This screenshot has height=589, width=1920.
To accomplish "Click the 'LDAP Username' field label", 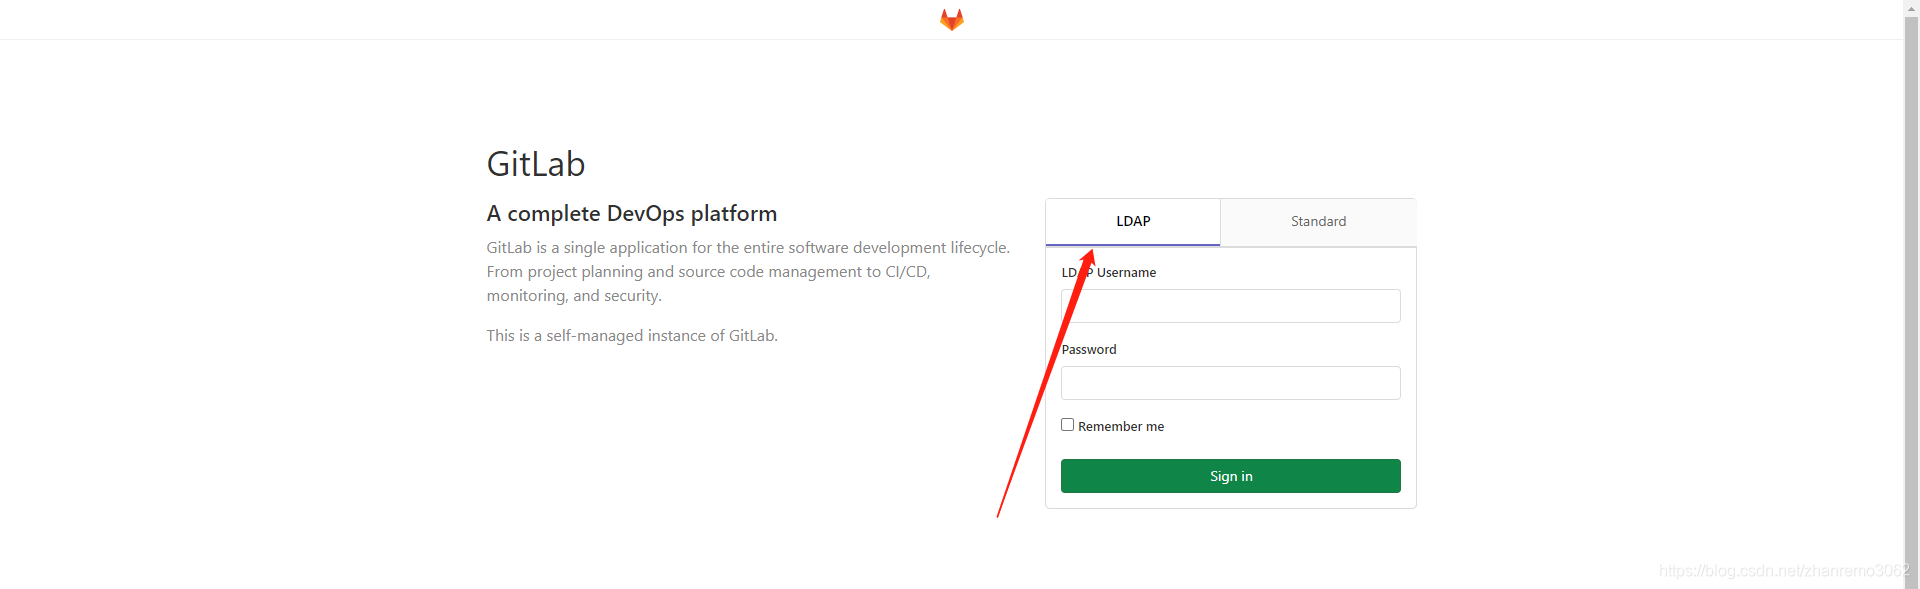I will point(1109,273).
